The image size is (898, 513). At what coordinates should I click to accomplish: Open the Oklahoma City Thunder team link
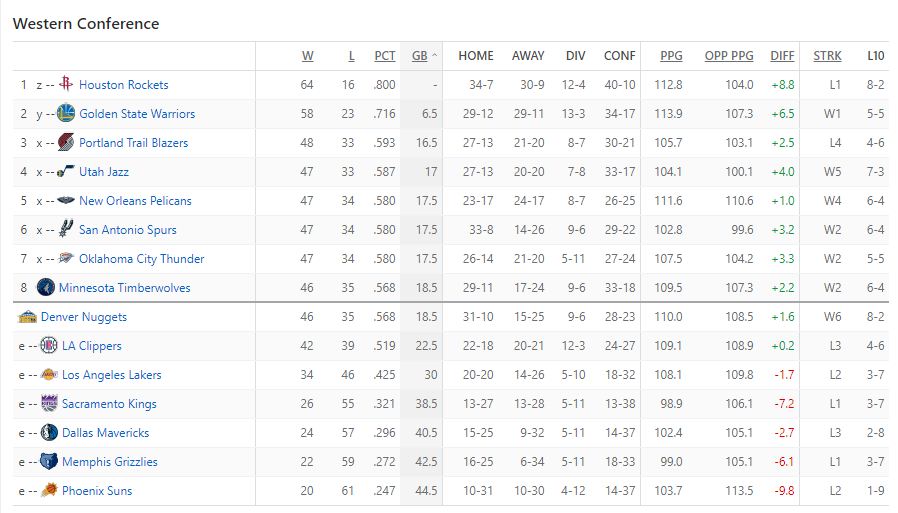[141, 259]
